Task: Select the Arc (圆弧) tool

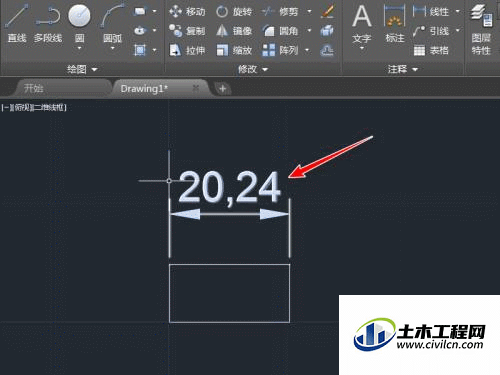Action: pos(112,27)
